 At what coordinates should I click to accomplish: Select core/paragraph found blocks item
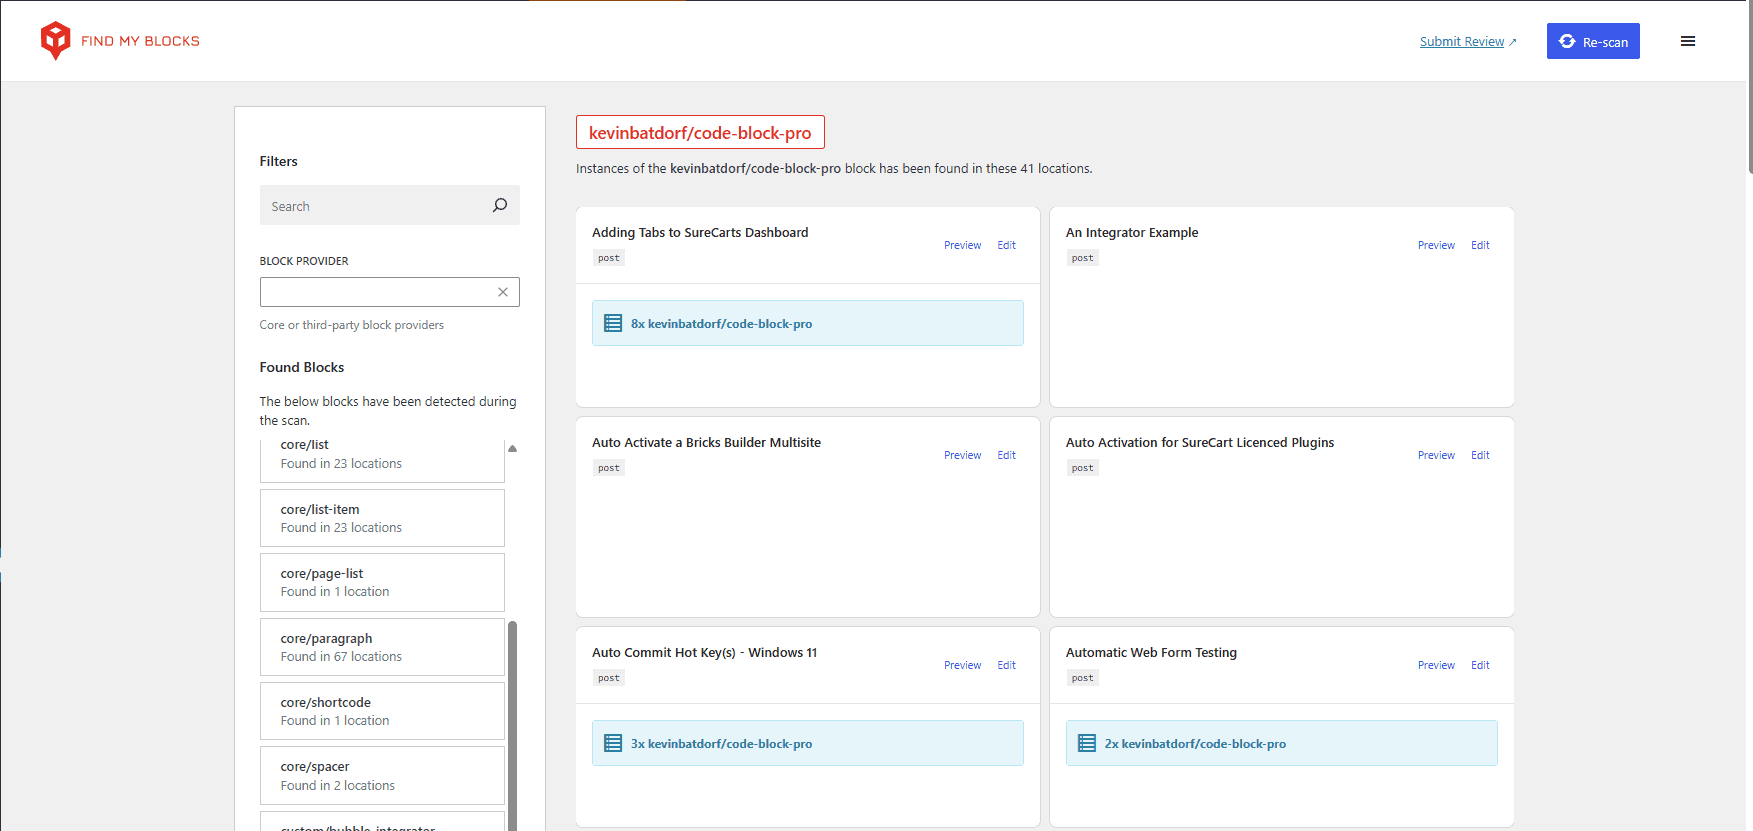coord(382,647)
